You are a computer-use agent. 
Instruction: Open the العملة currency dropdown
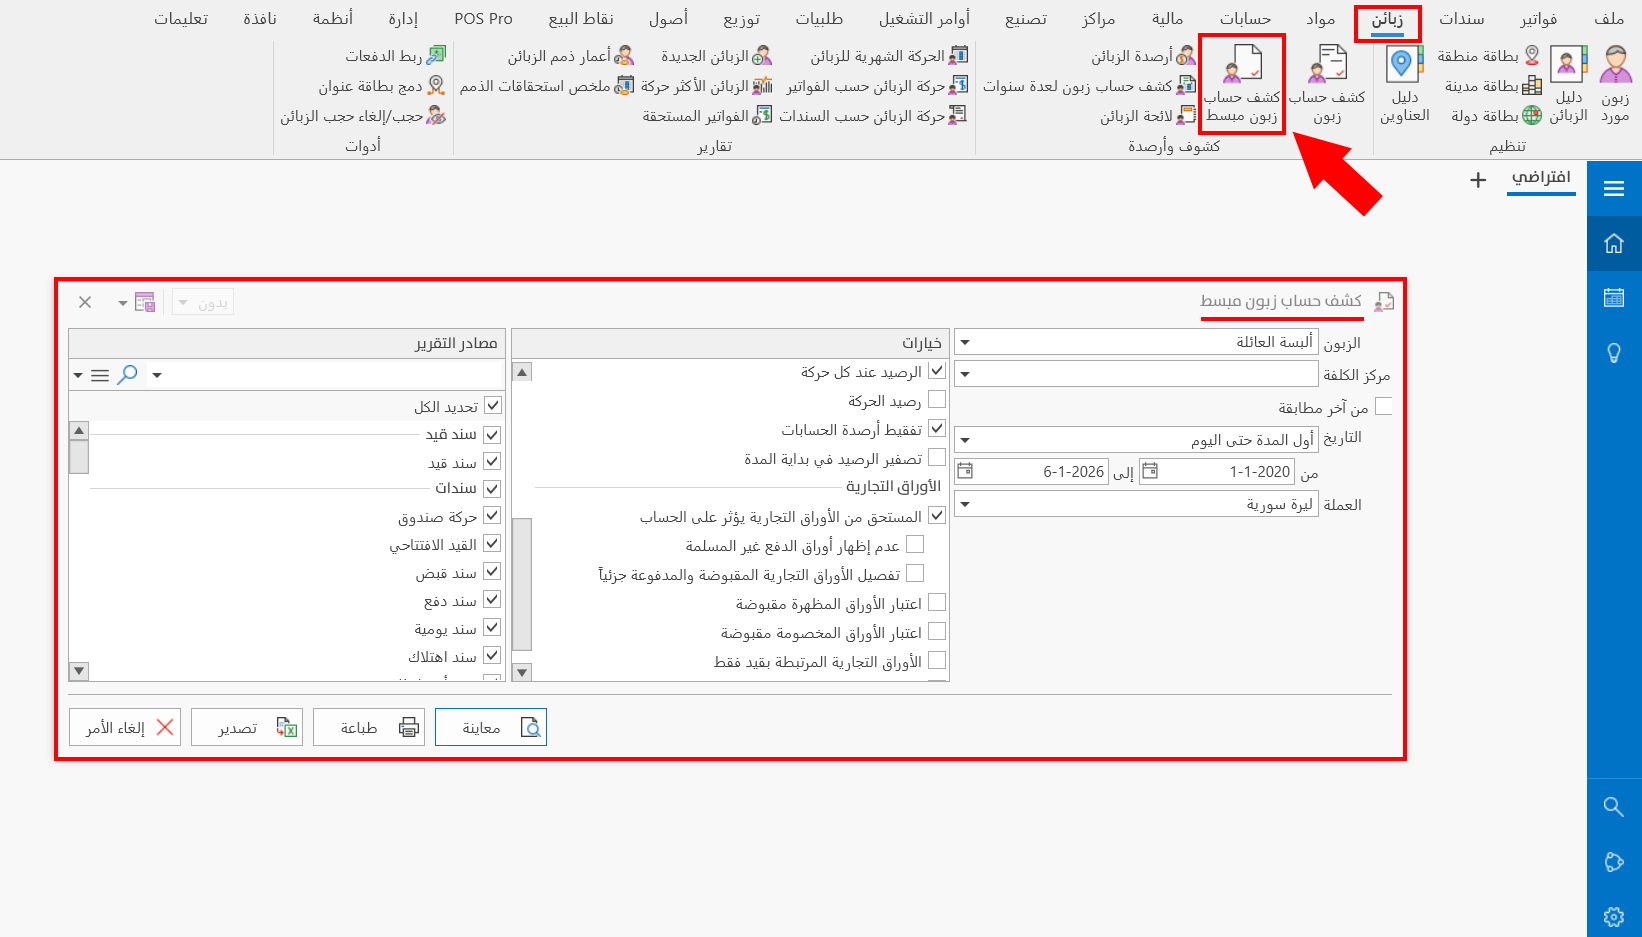pos(964,503)
